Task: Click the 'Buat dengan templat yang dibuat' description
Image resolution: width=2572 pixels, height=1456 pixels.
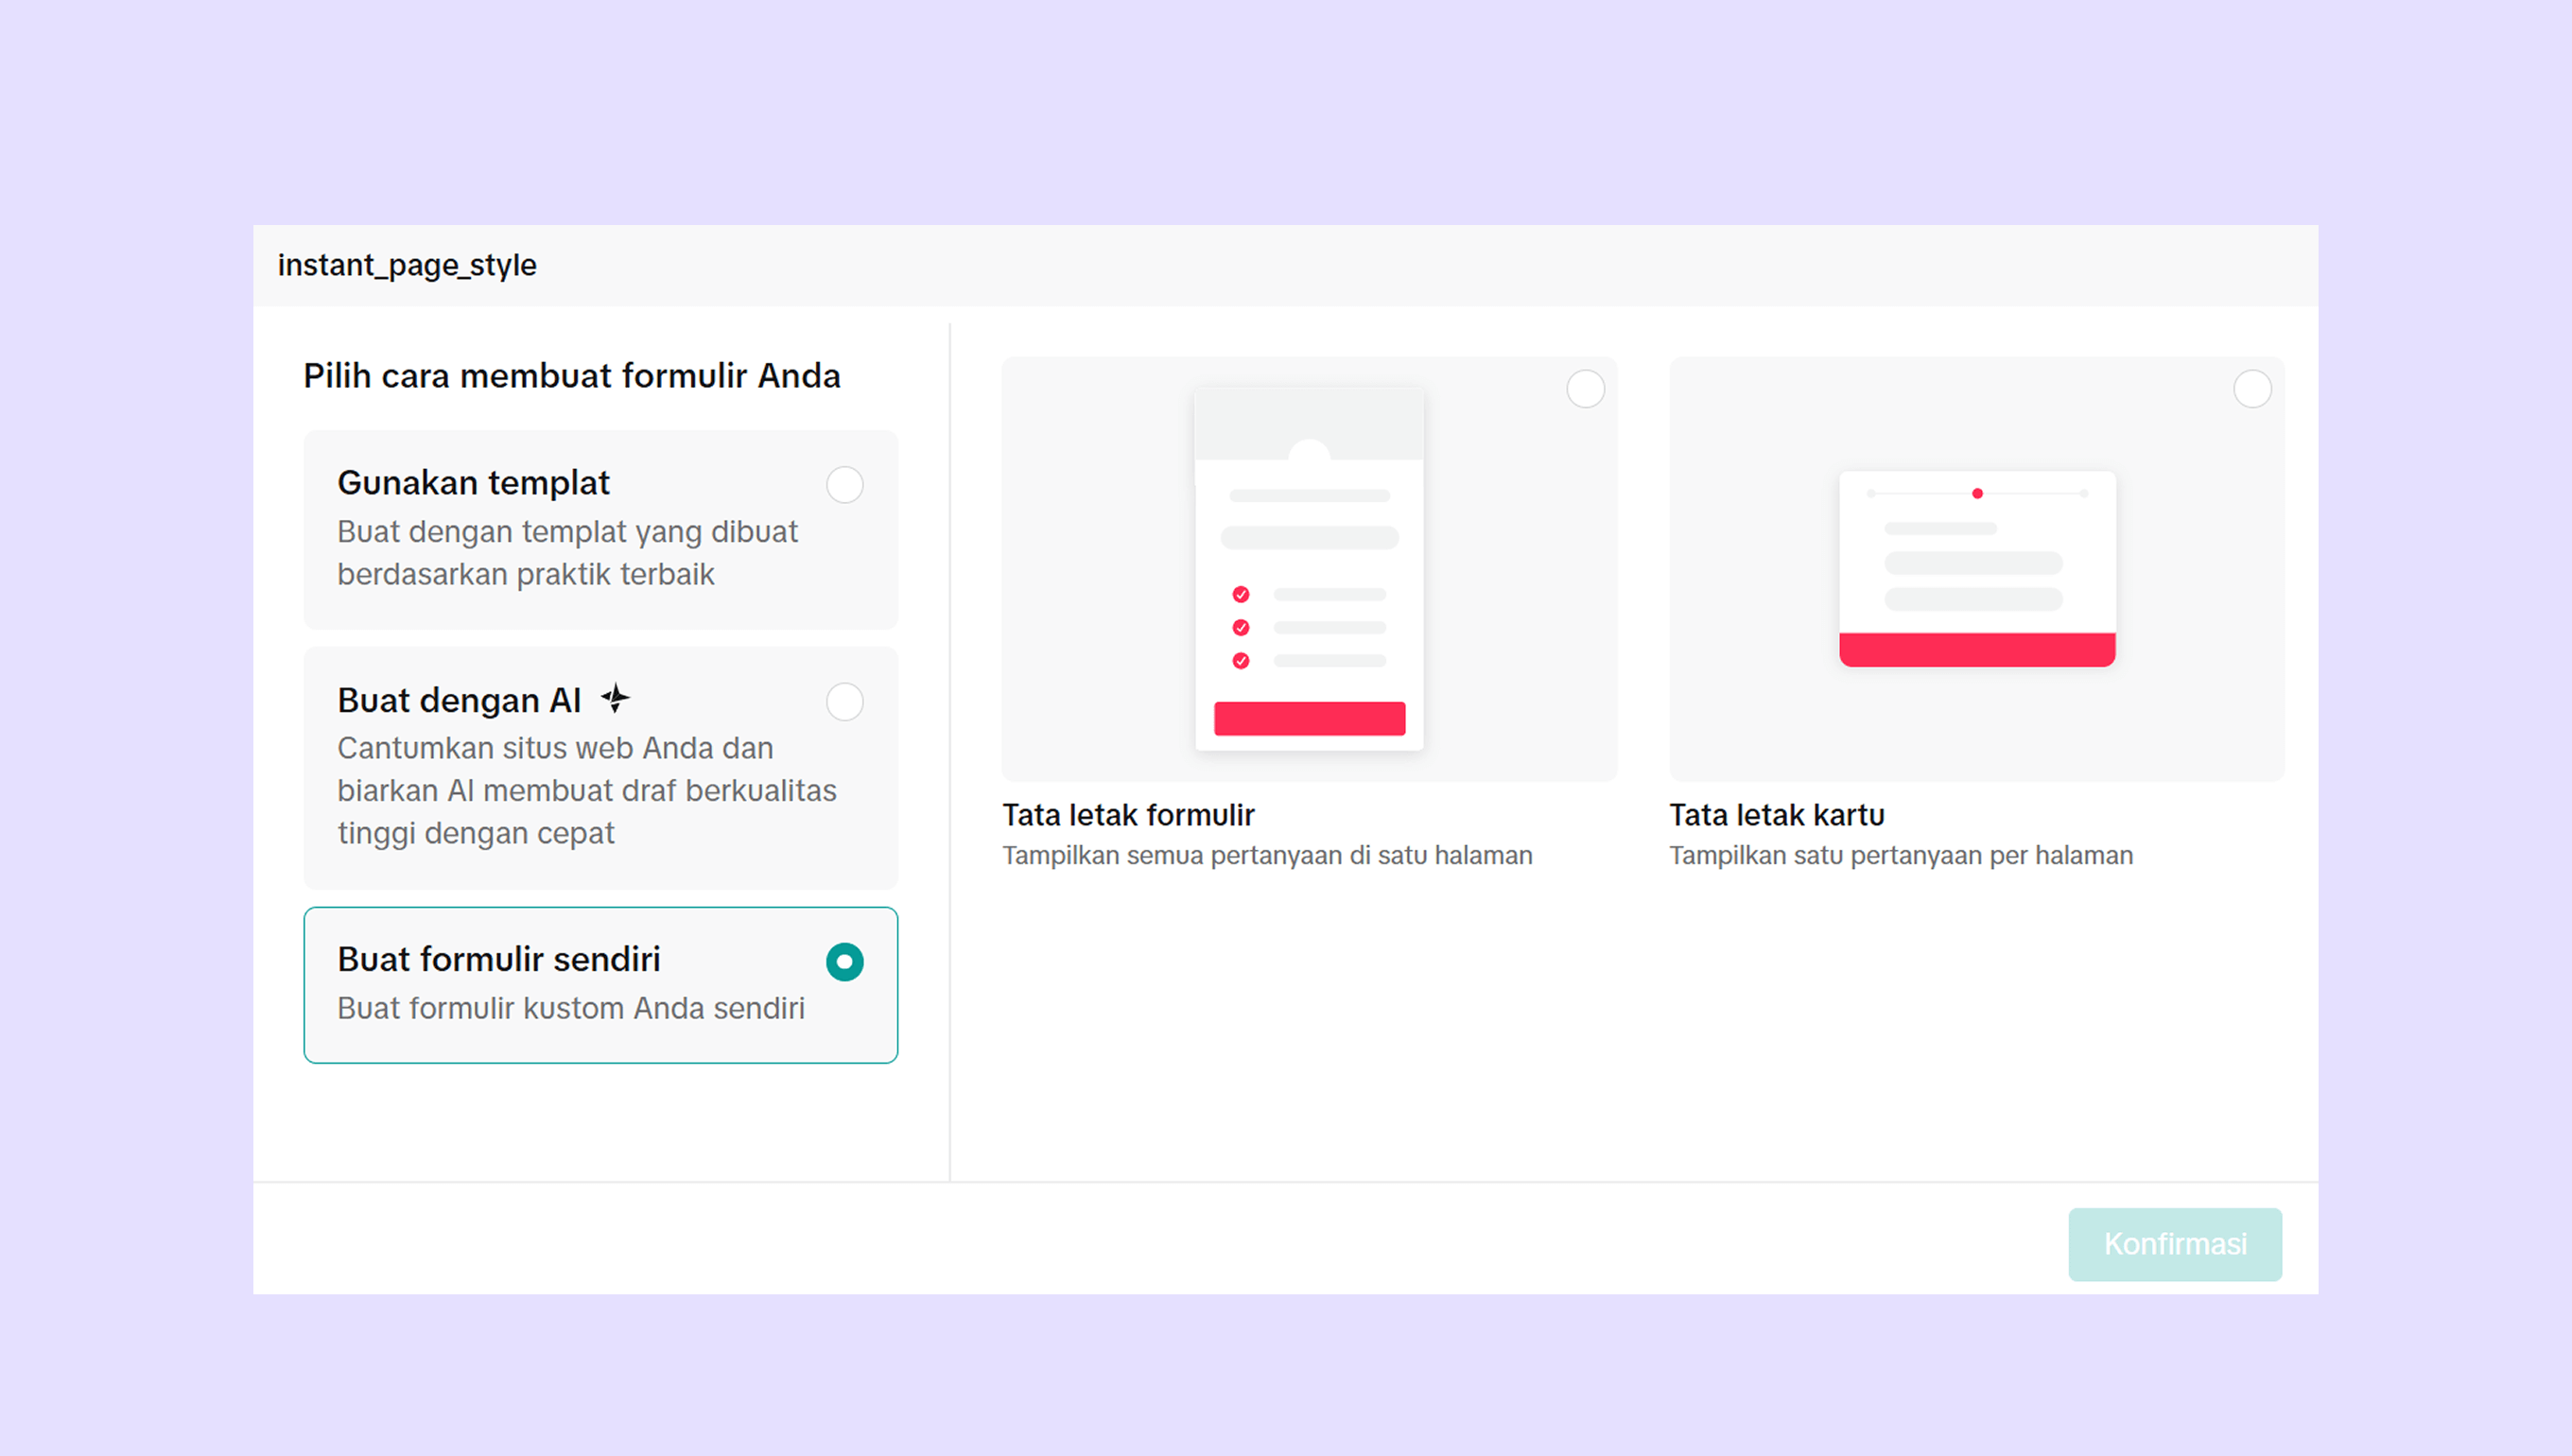Action: coord(567,553)
